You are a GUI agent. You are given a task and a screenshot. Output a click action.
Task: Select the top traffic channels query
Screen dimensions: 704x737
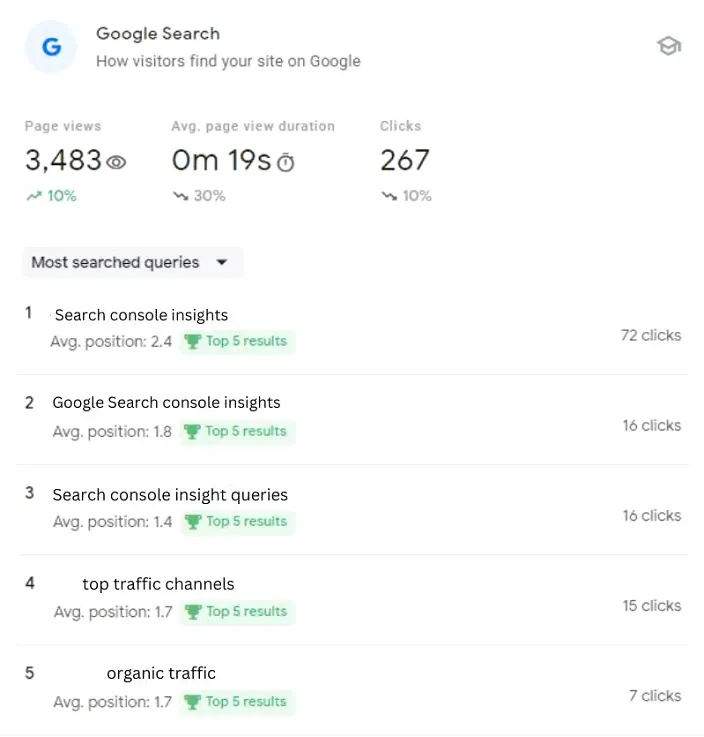tap(158, 584)
